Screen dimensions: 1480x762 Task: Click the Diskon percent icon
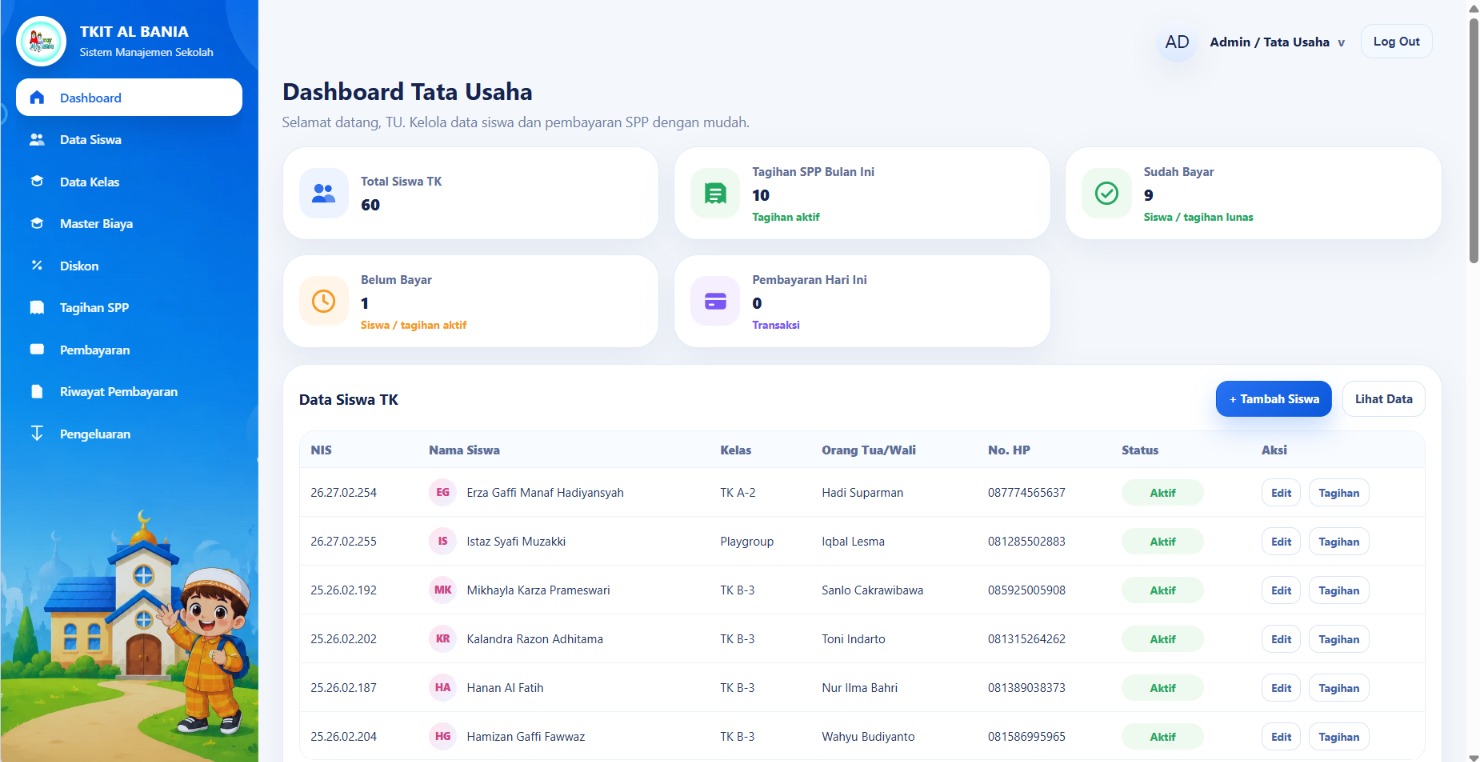pos(37,266)
